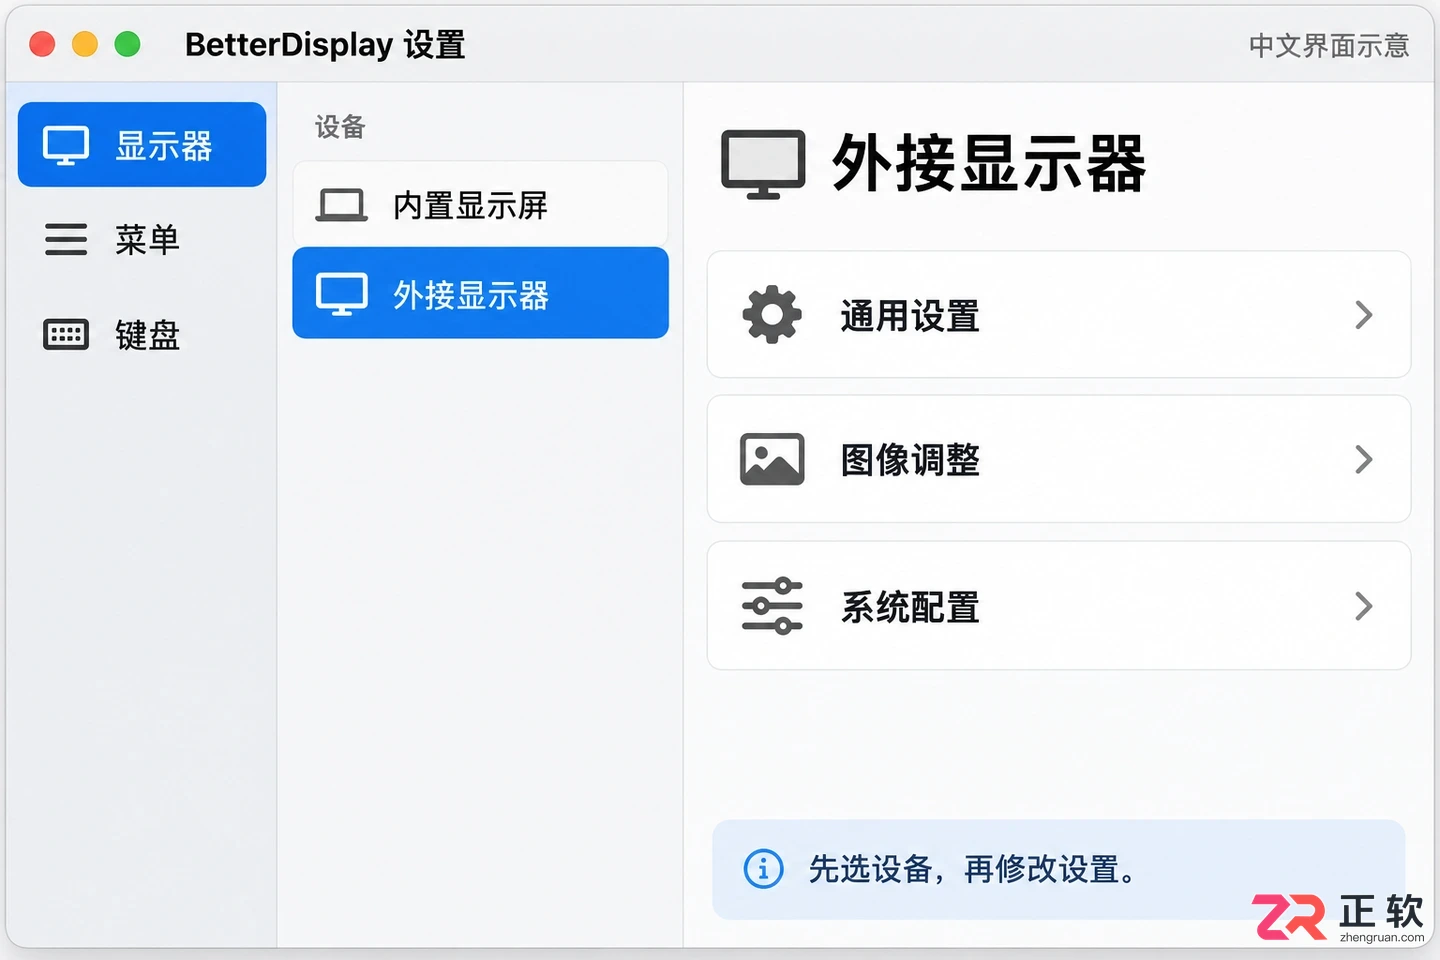Image resolution: width=1440 pixels, height=960 pixels.
Task: Open the 通用设置 row label
Action: (x=910, y=316)
